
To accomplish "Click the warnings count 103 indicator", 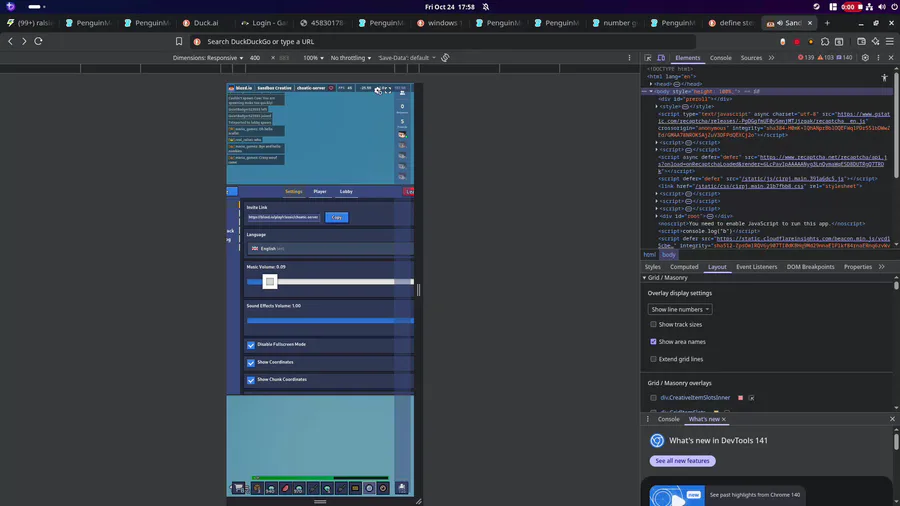I will click(x=825, y=58).
